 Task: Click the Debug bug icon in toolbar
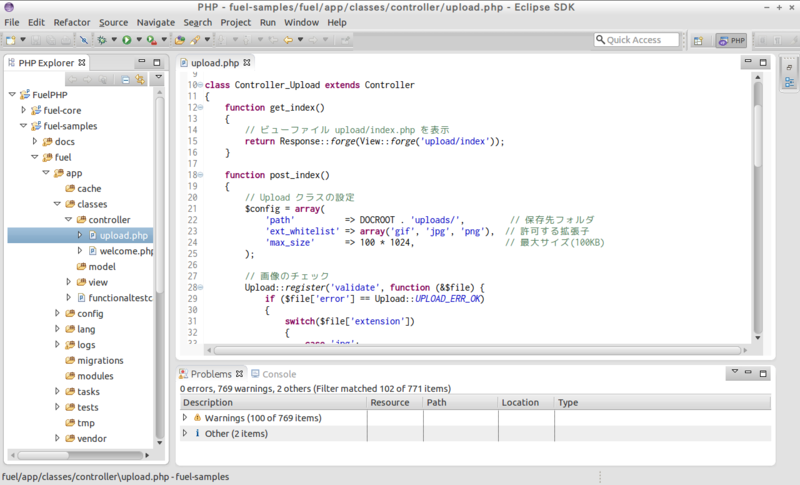click(x=102, y=40)
